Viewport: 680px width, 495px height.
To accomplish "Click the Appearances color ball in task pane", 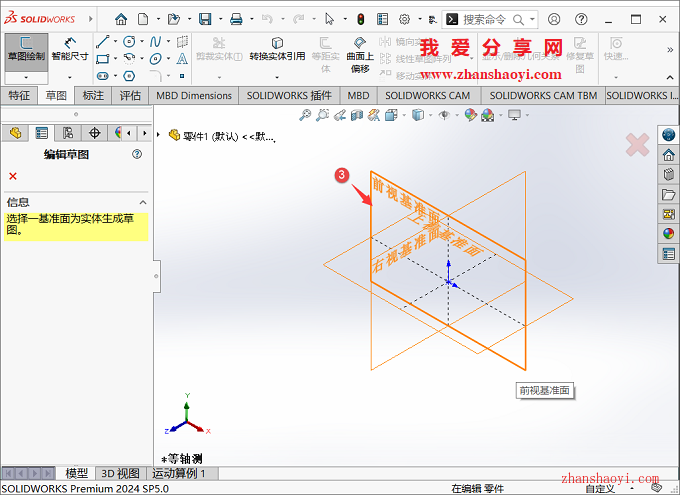I will click(x=668, y=234).
